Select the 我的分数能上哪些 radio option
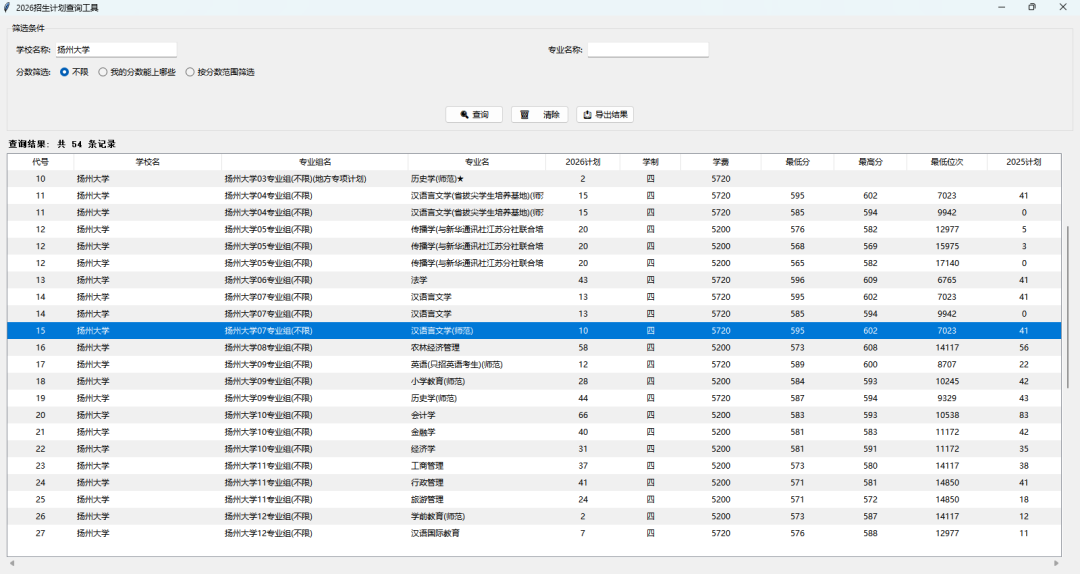 (136, 72)
